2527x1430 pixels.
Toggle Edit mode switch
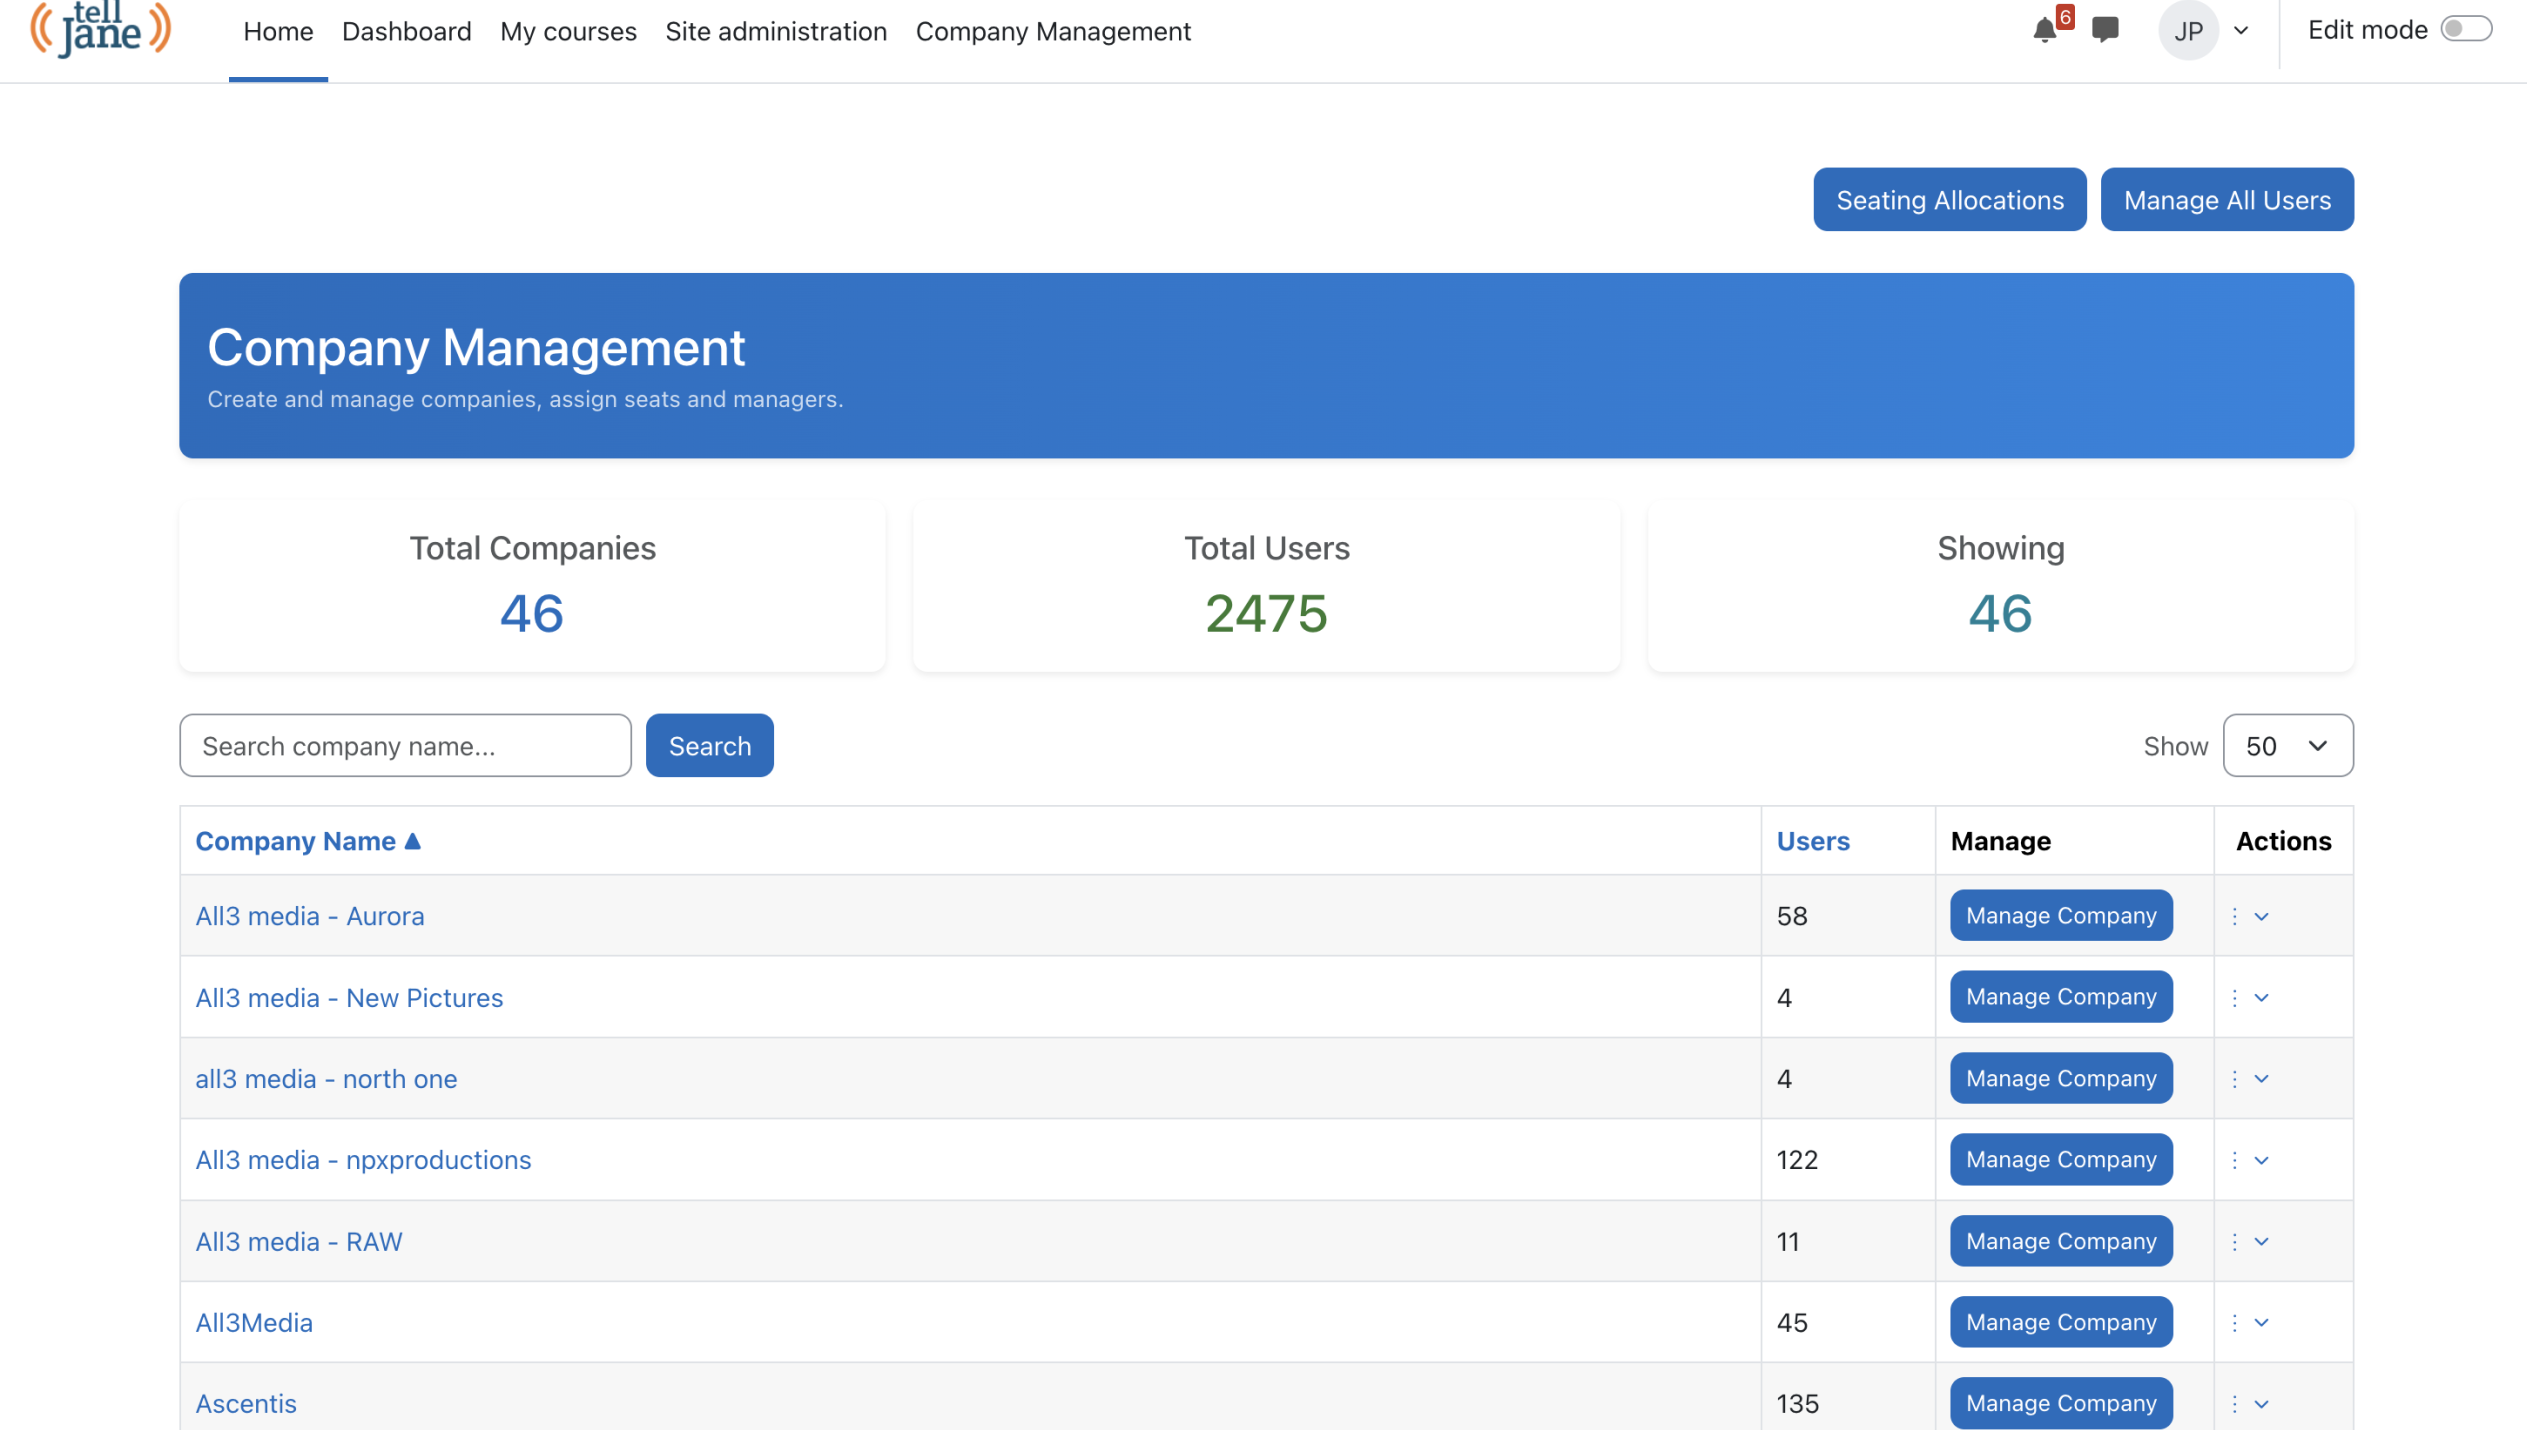2465,29
